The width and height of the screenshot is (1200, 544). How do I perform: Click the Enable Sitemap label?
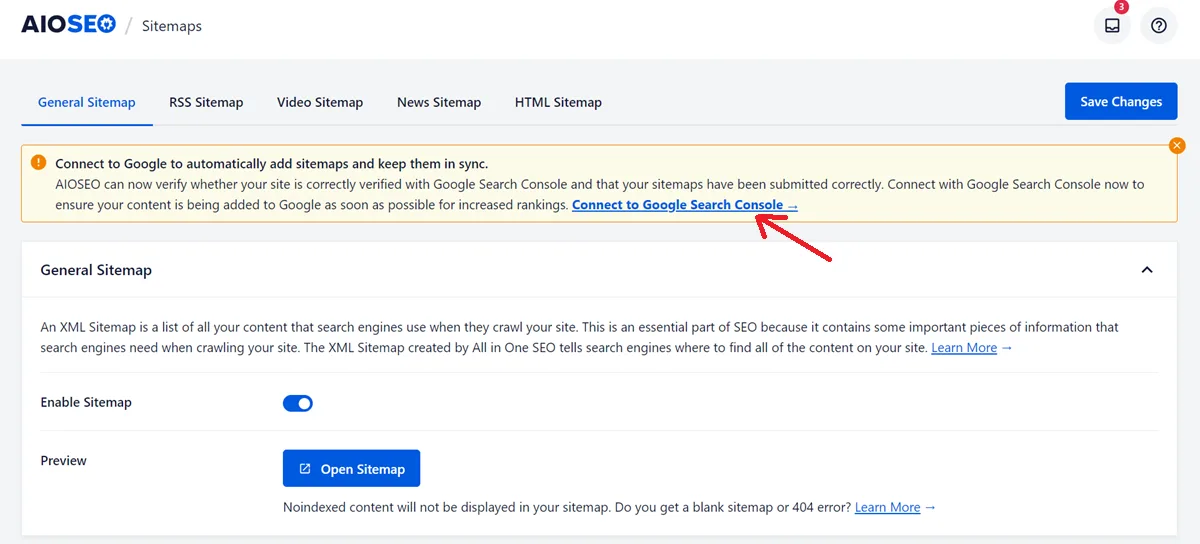click(86, 403)
